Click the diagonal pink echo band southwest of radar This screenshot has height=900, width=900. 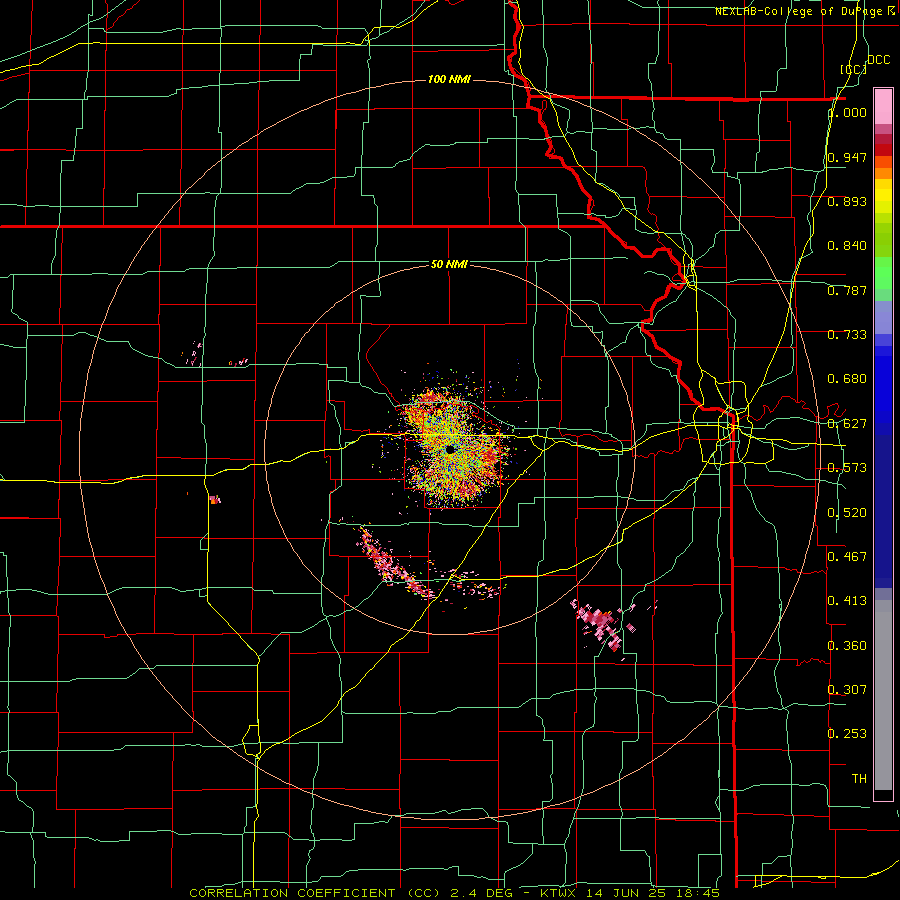pyautogui.click(x=395, y=564)
